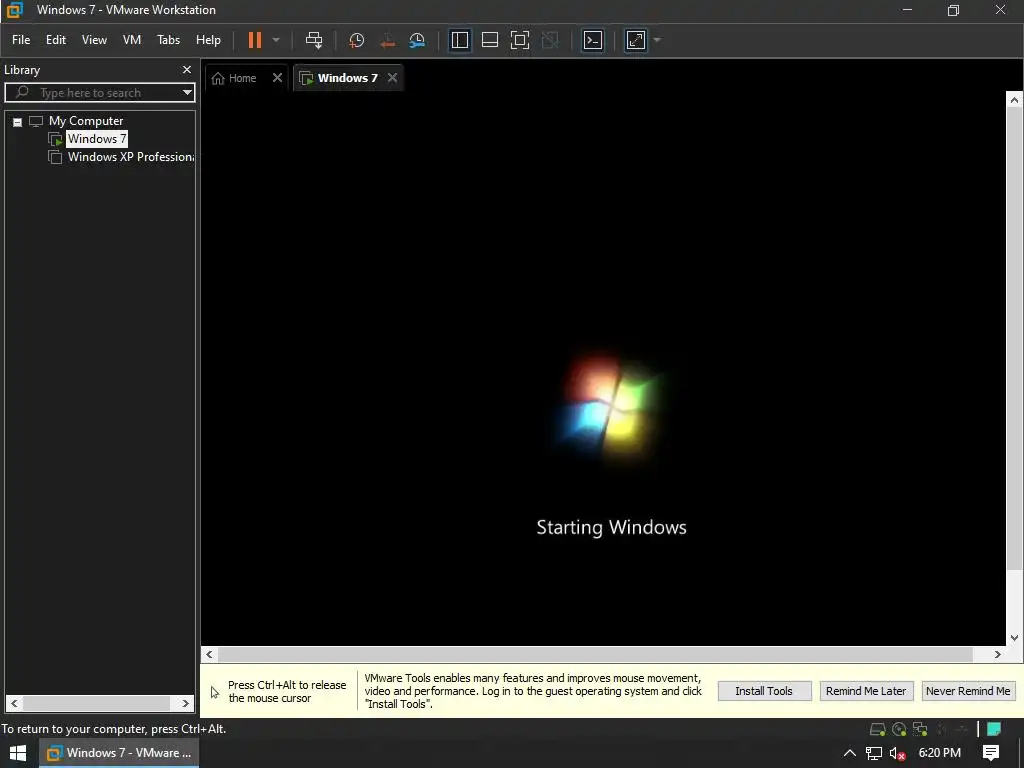The image size is (1024, 768).
Task: Click the Install Tools button
Action: [764, 691]
